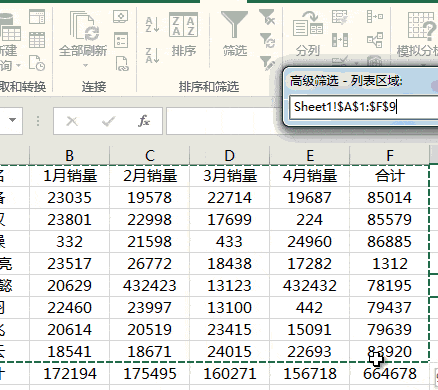The width and height of the screenshot is (438, 390).
Task: Click the 全部刷新 refresh all button
Action: click(83, 33)
